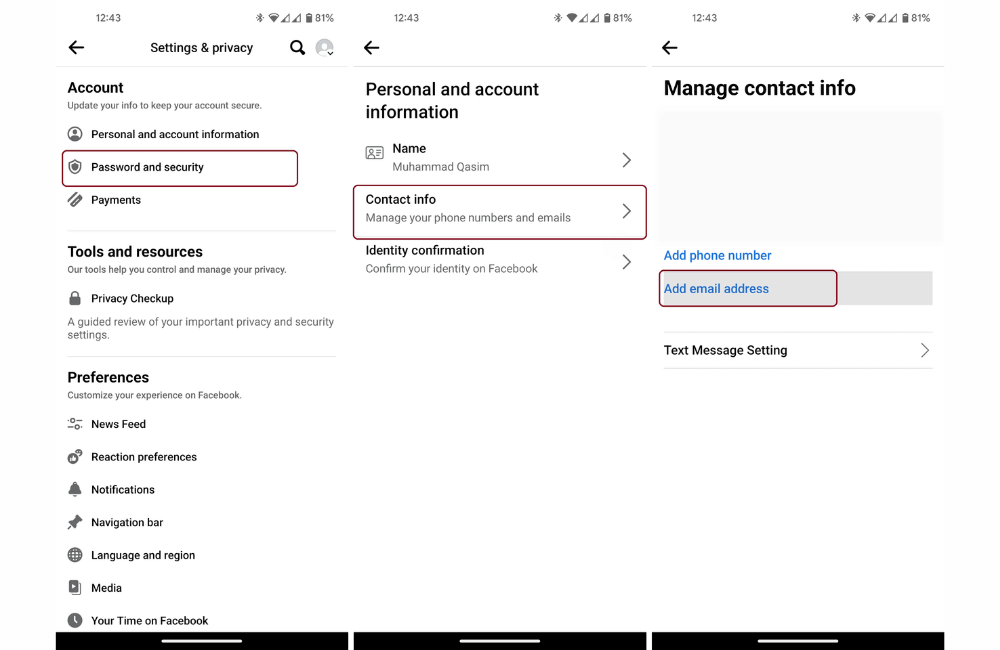Click the Media icon
The height and width of the screenshot is (650, 1000).
coord(75,587)
